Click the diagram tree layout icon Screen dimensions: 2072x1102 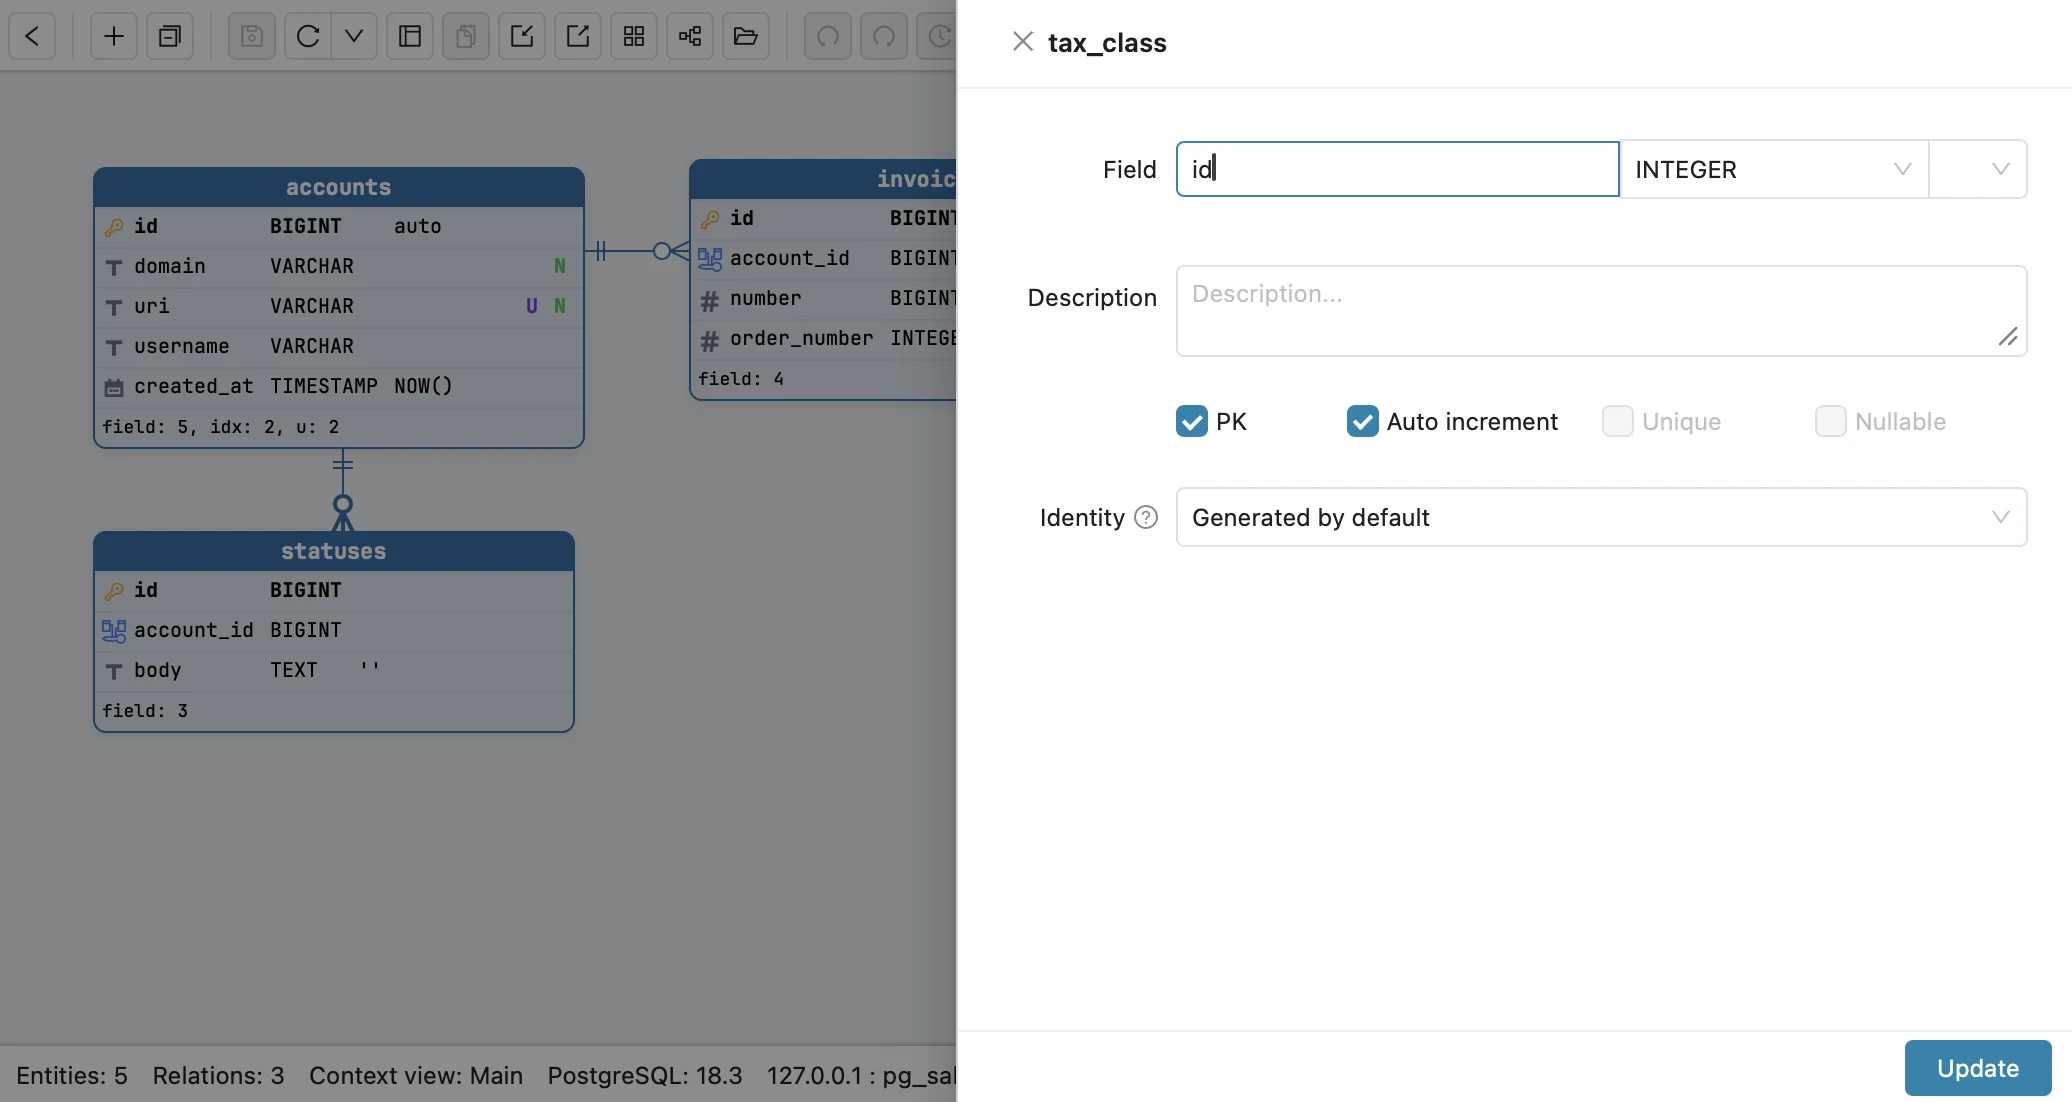(x=690, y=37)
